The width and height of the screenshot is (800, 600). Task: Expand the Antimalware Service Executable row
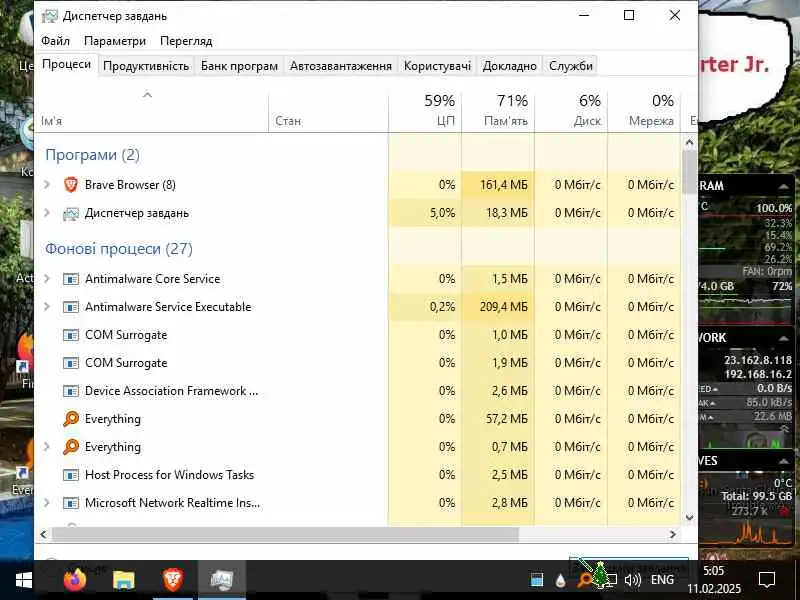coord(47,307)
